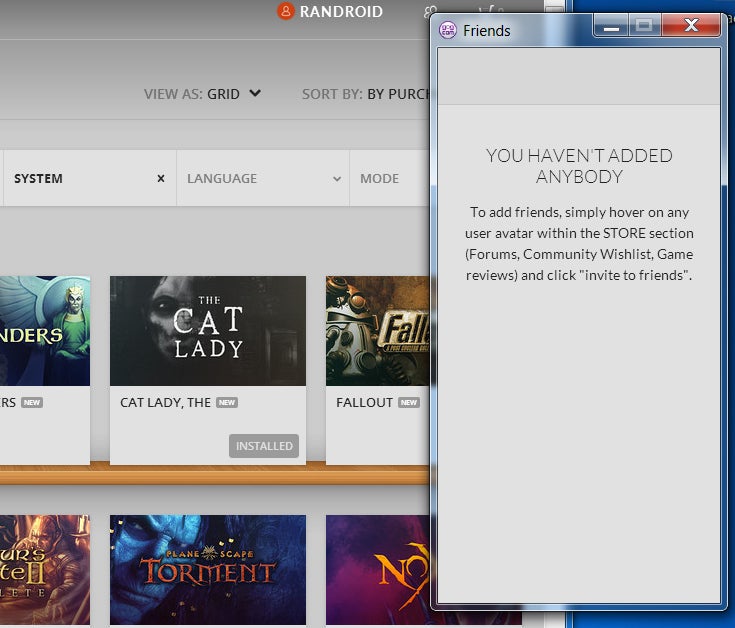Open the Nox game cover
The height and width of the screenshot is (628, 735).
(x=378, y=570)
